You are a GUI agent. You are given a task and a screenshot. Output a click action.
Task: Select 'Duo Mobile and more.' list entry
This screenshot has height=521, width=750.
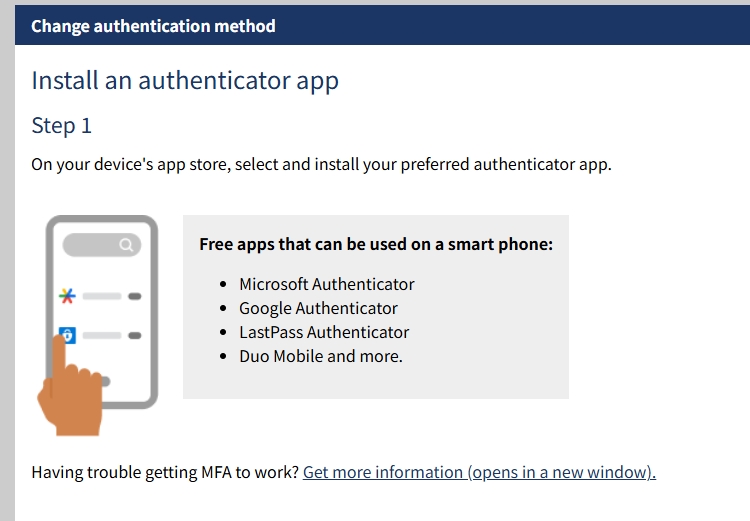click(x=320, y=356)
